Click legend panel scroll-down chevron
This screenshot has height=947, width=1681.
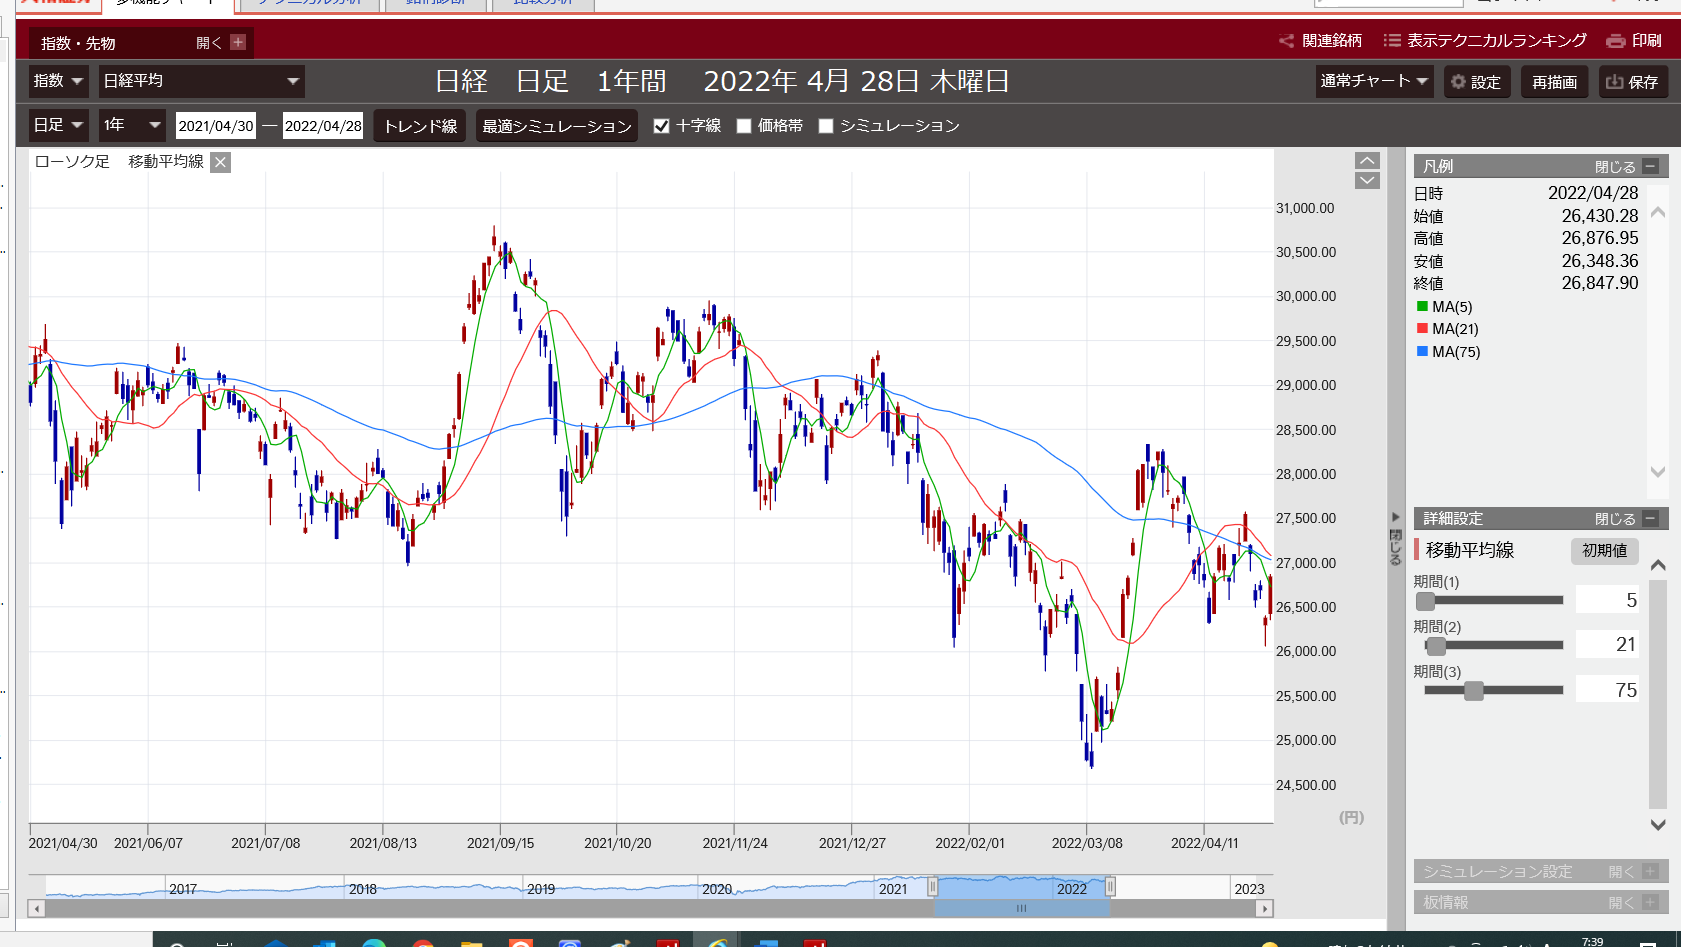1658,472
